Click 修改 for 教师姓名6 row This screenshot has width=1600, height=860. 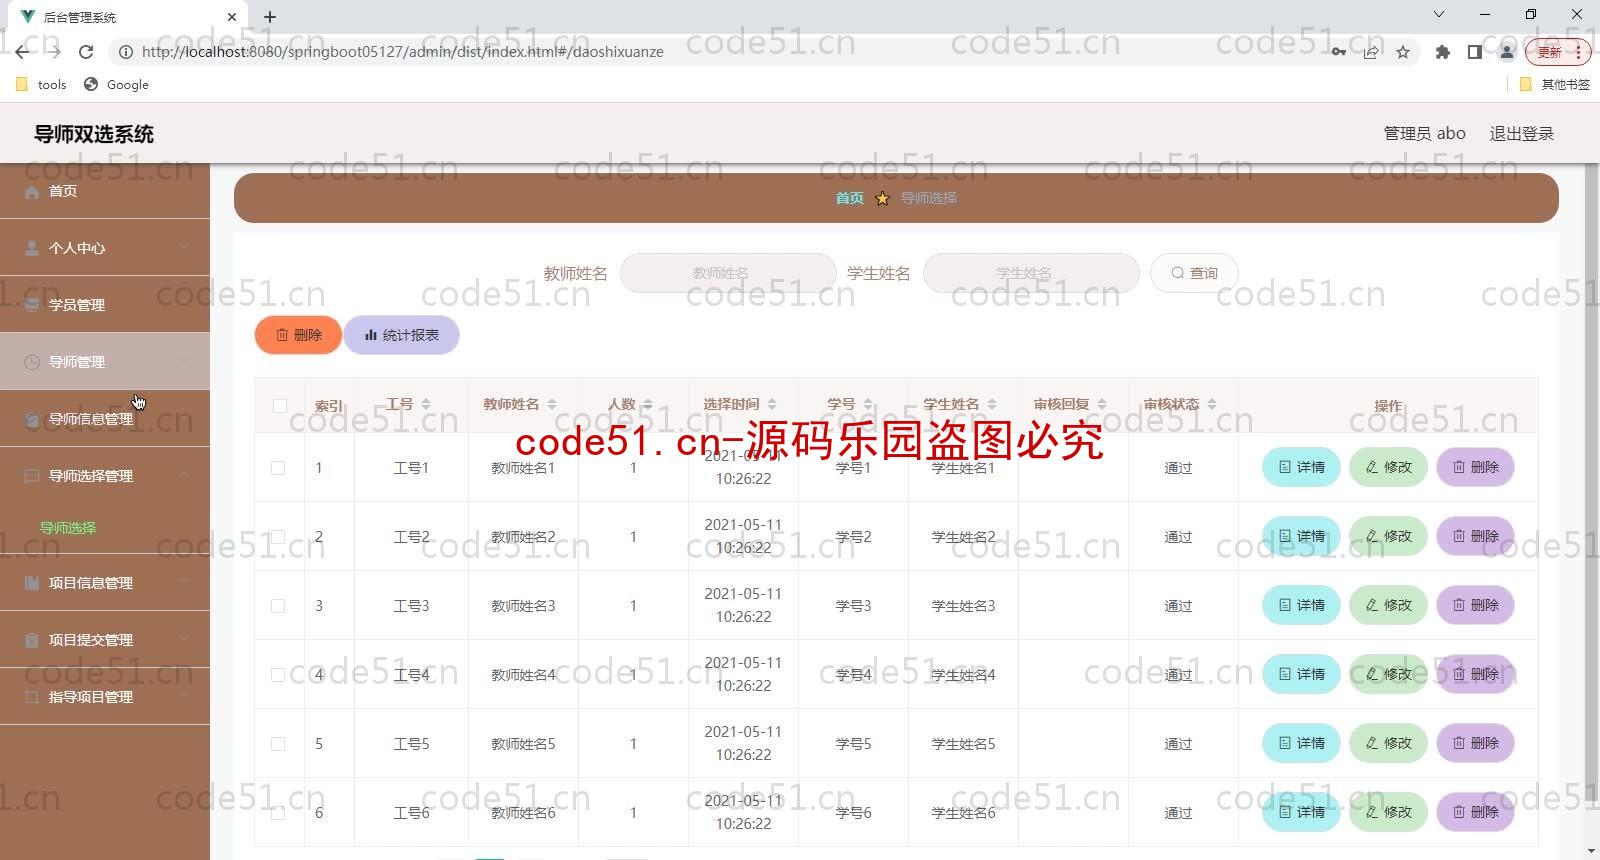tap(1388, 812)
